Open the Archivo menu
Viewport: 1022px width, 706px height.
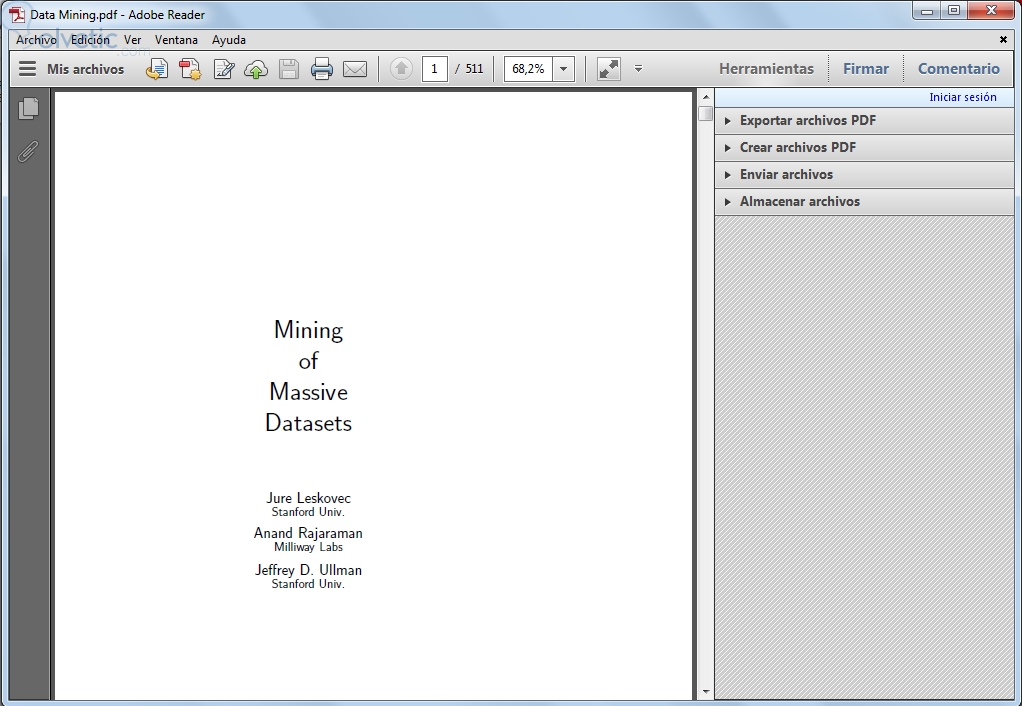(x=36, y=40)
